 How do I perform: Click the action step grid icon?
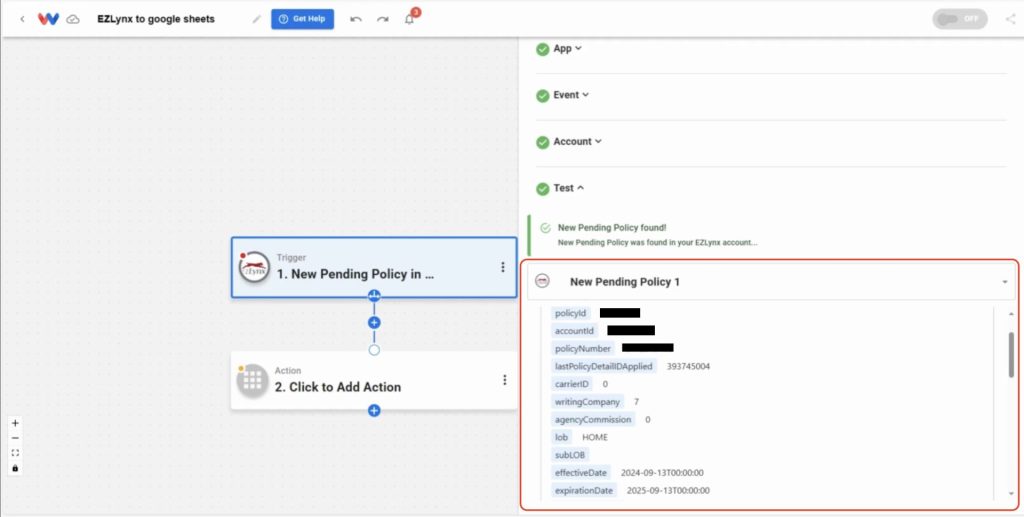tap(253, 381)
